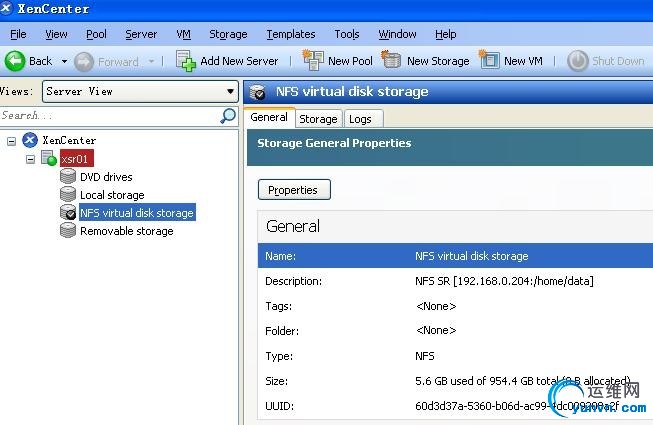Open the Window menu
This screenshot has width=653, height=425.
tap(397, 34)
